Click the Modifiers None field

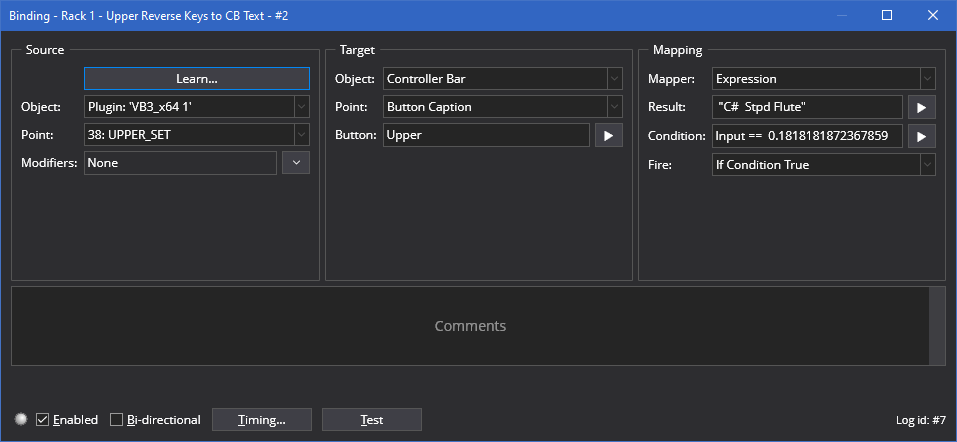coord(180,163)
